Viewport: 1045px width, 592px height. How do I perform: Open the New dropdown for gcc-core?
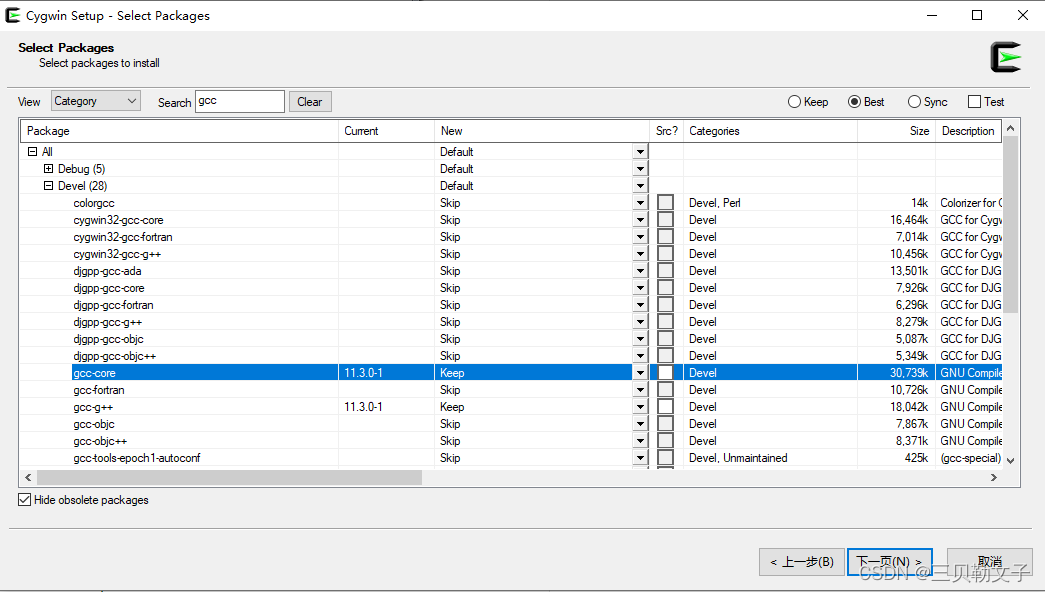point(640,373)
